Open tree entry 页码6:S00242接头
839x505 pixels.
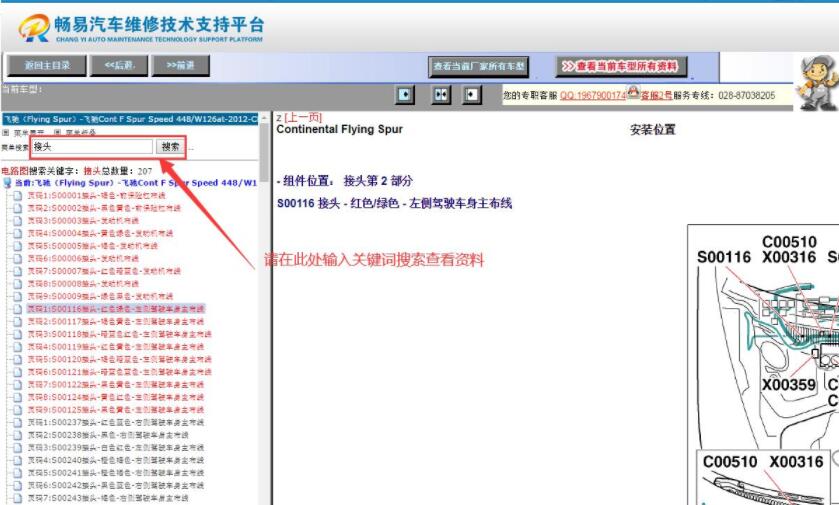116,485
